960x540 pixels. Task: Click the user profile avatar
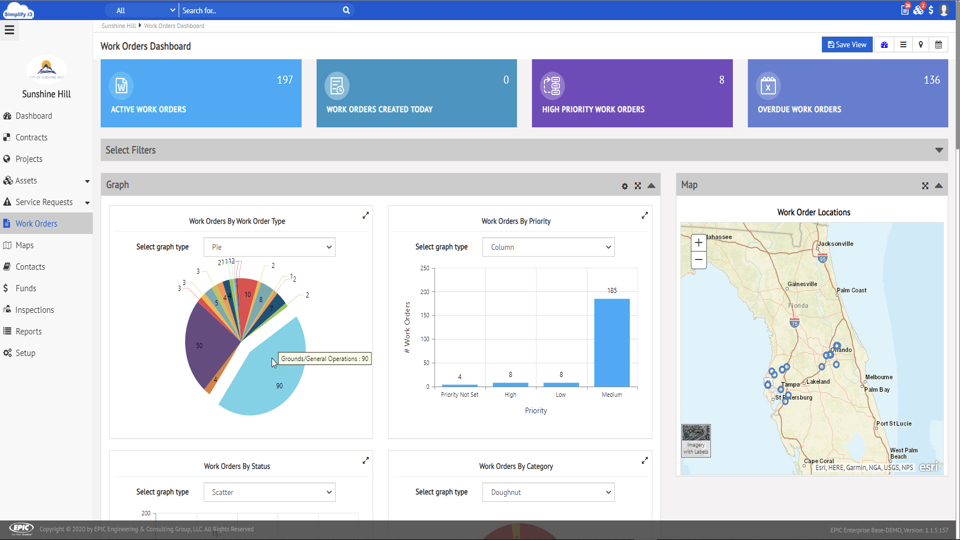point(944,10)
